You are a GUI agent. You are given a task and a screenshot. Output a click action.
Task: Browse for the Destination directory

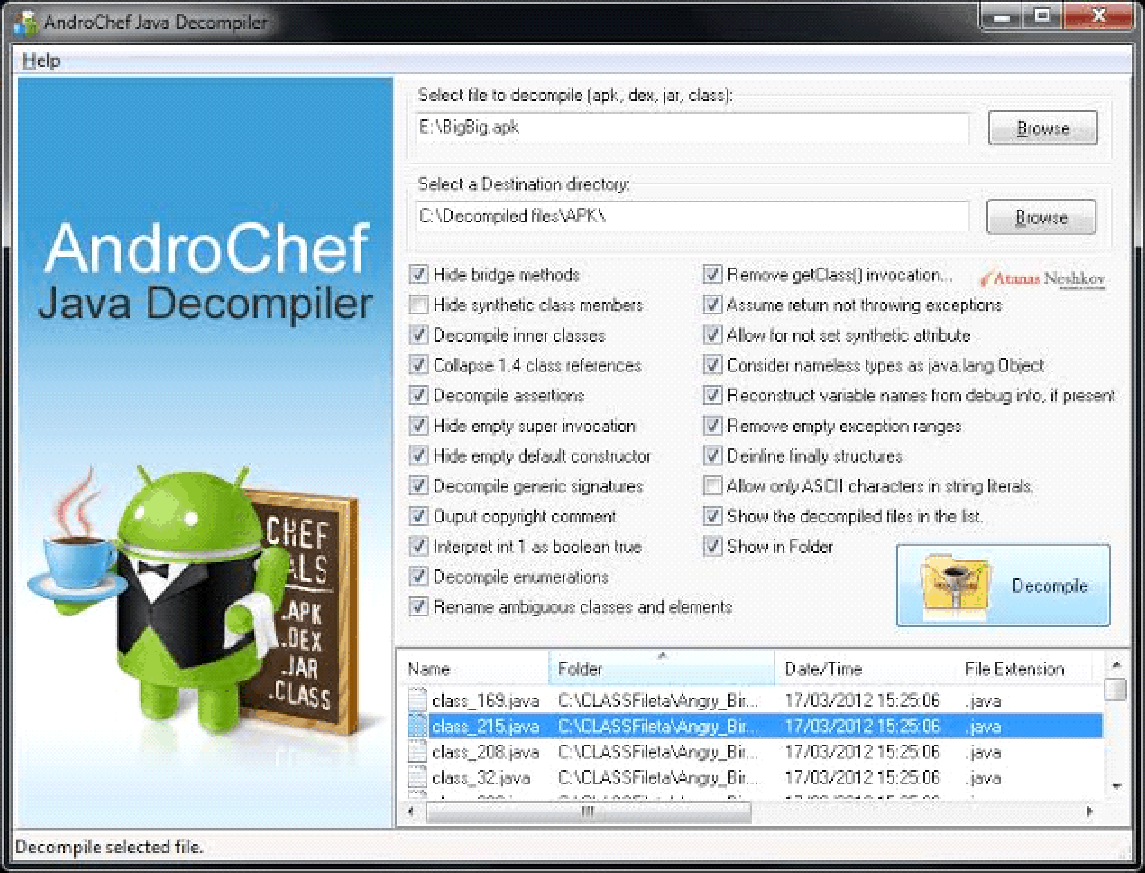[1041, 217]
